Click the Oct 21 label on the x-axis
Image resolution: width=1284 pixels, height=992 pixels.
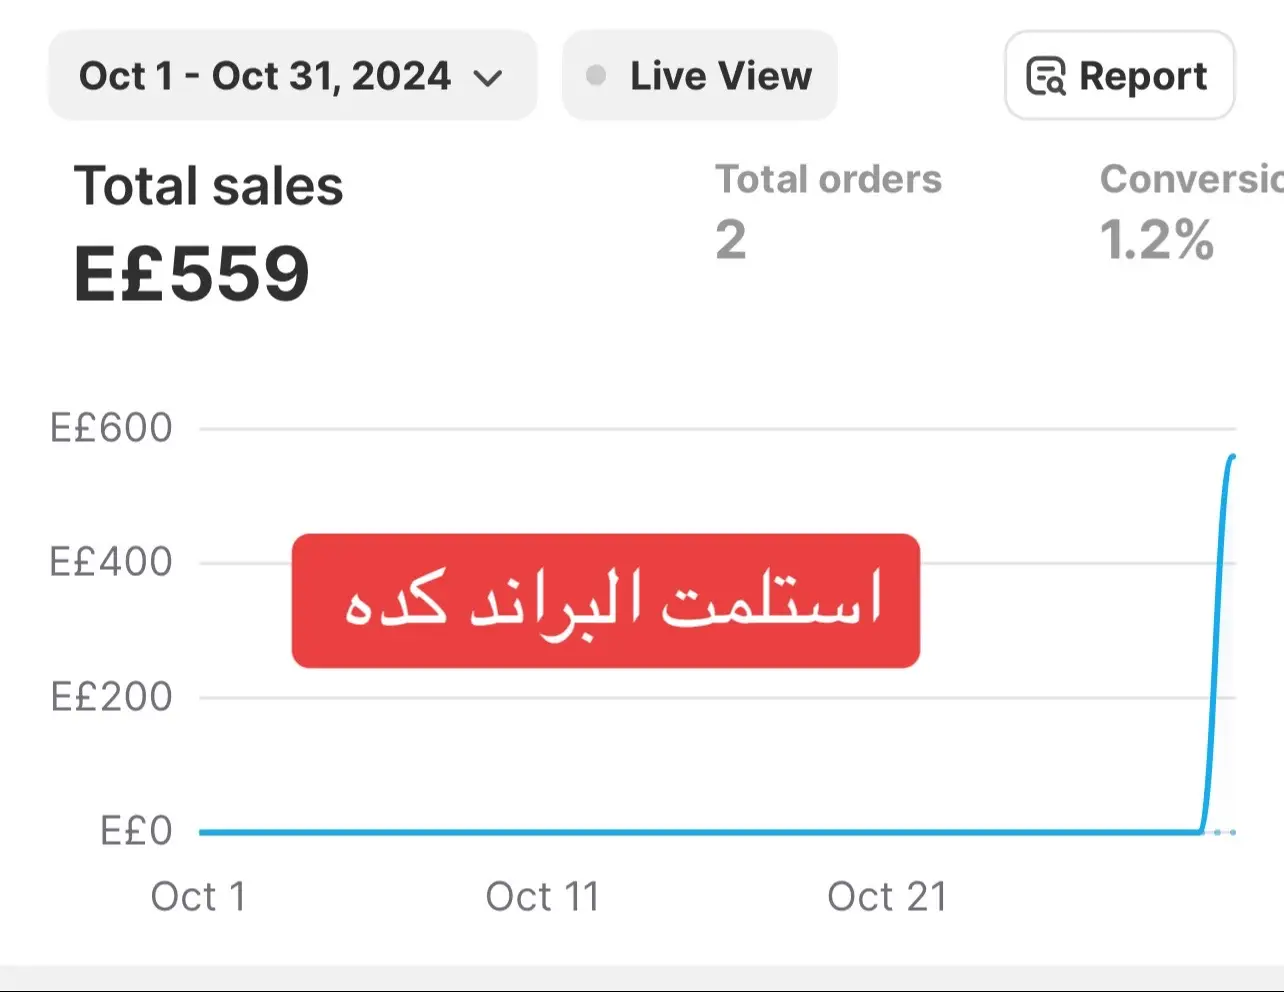click(887, 896)
